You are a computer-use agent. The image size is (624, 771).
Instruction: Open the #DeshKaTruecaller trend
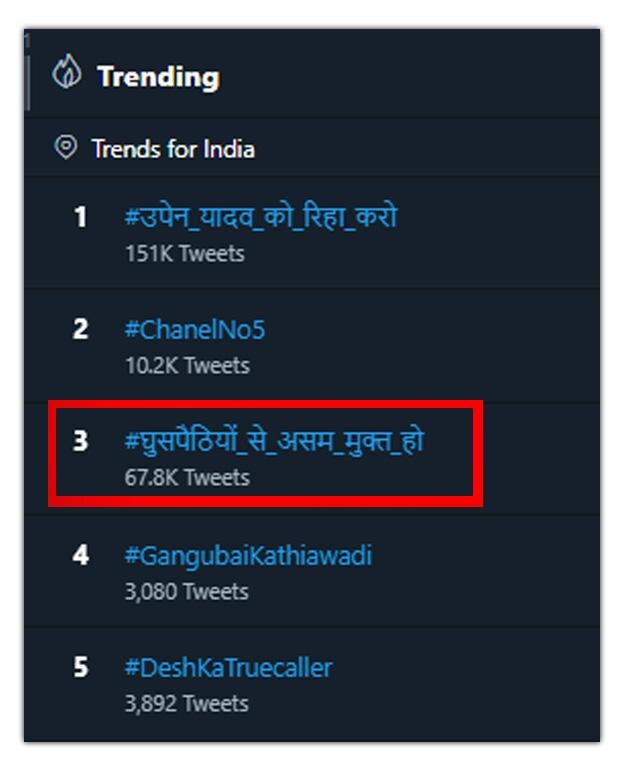coord(228,667)
